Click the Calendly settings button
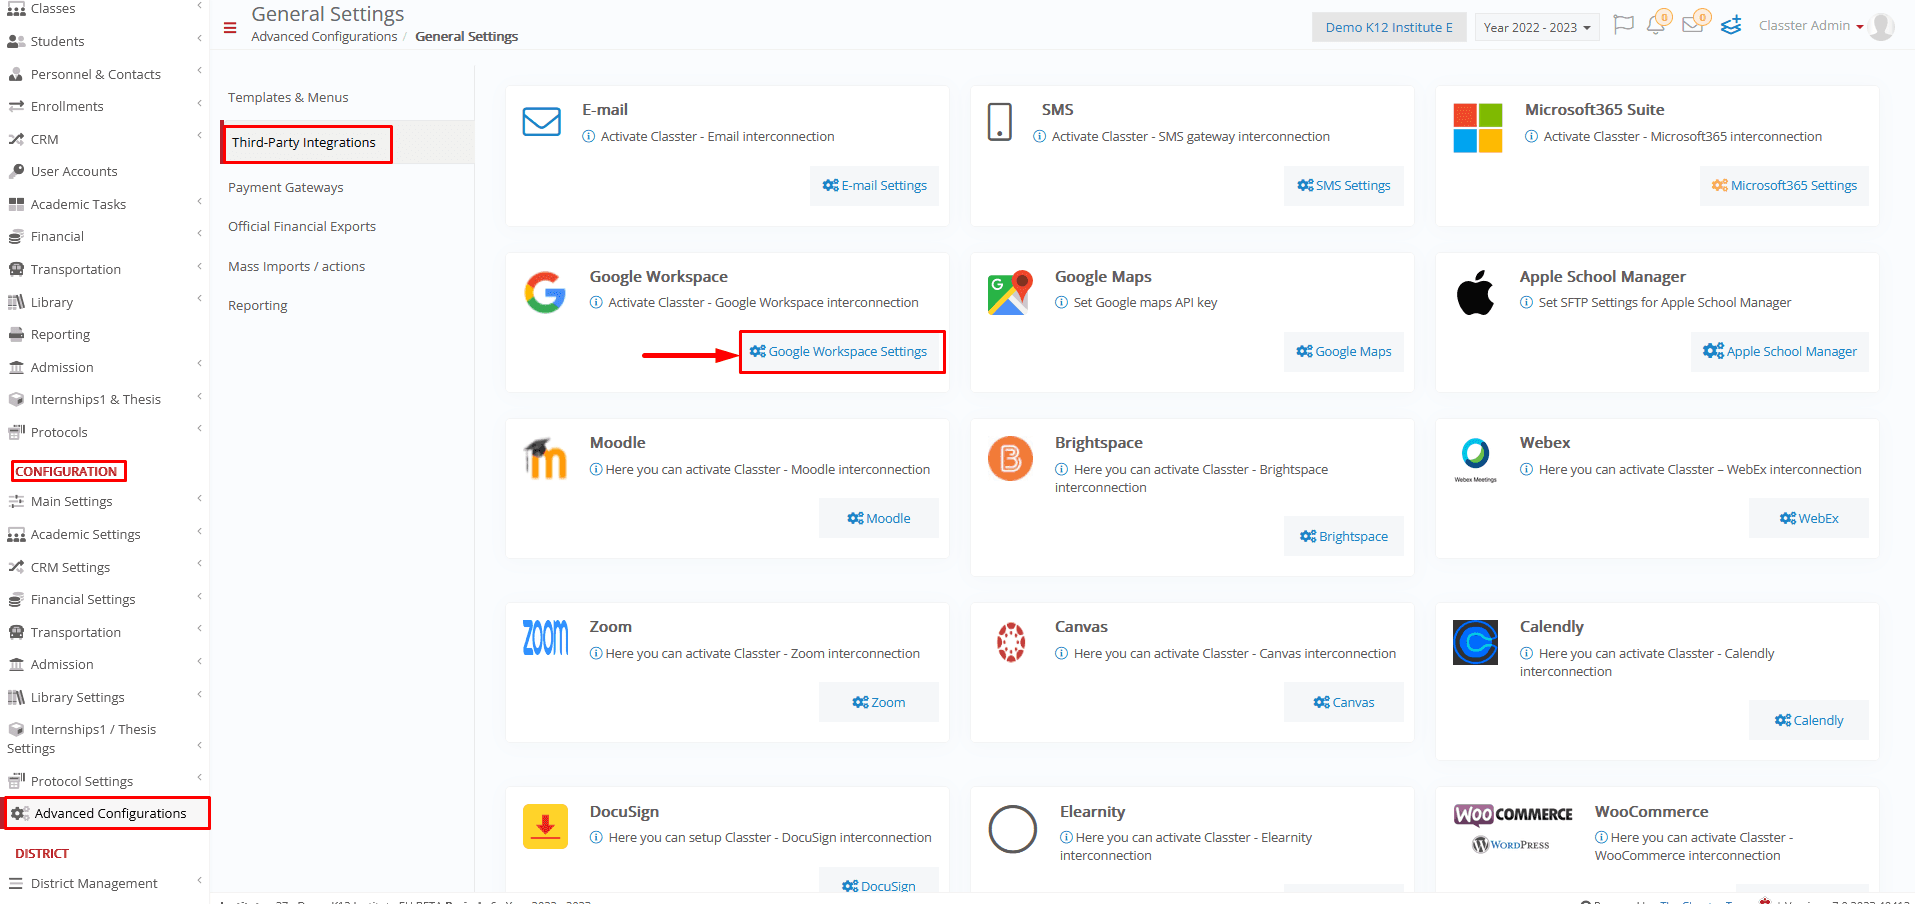 coord(1808,720)
